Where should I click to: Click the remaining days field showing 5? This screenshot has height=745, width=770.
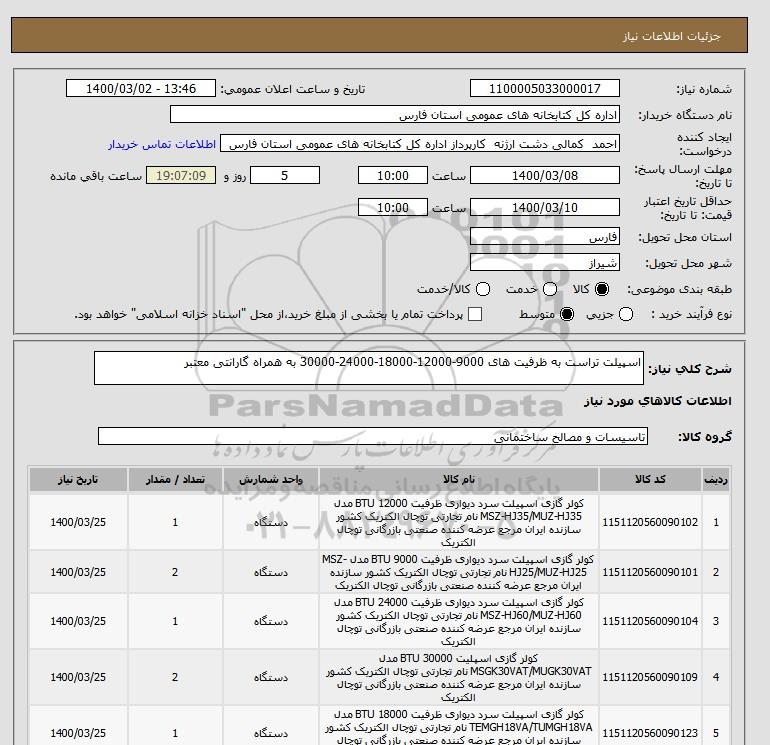pyautogui.click(x=285, y=175)
